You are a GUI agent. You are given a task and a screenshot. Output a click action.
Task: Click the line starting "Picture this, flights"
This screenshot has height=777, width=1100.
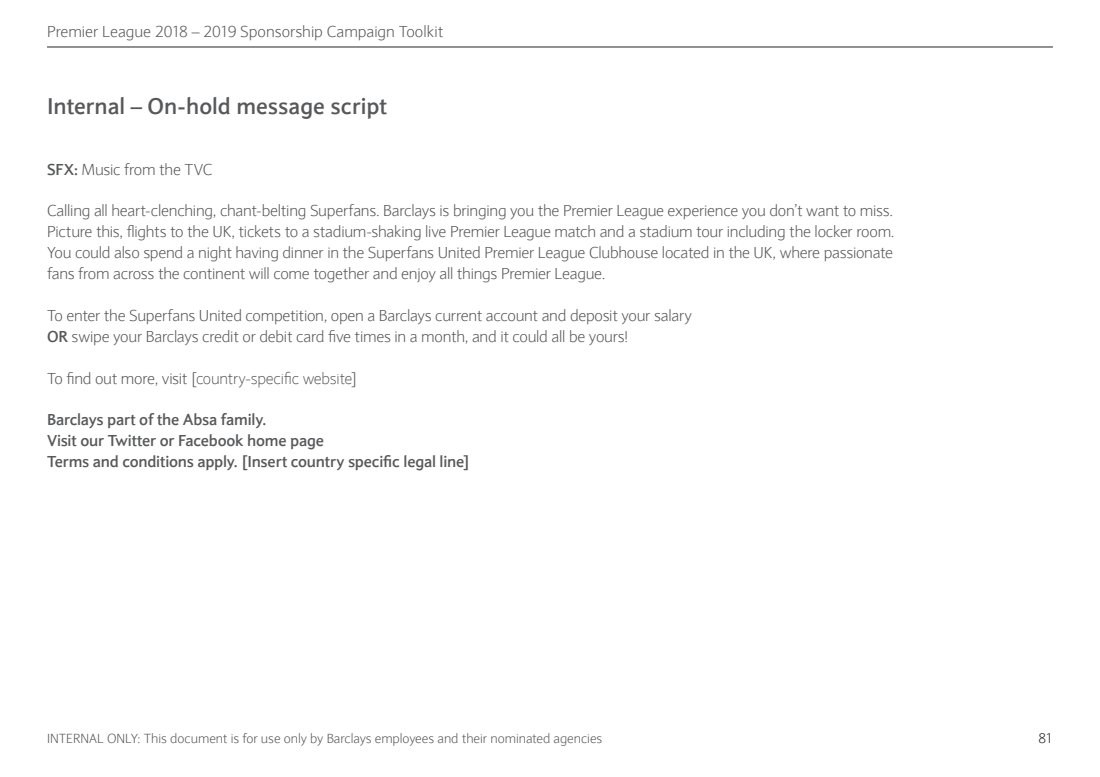coord(470,232)
